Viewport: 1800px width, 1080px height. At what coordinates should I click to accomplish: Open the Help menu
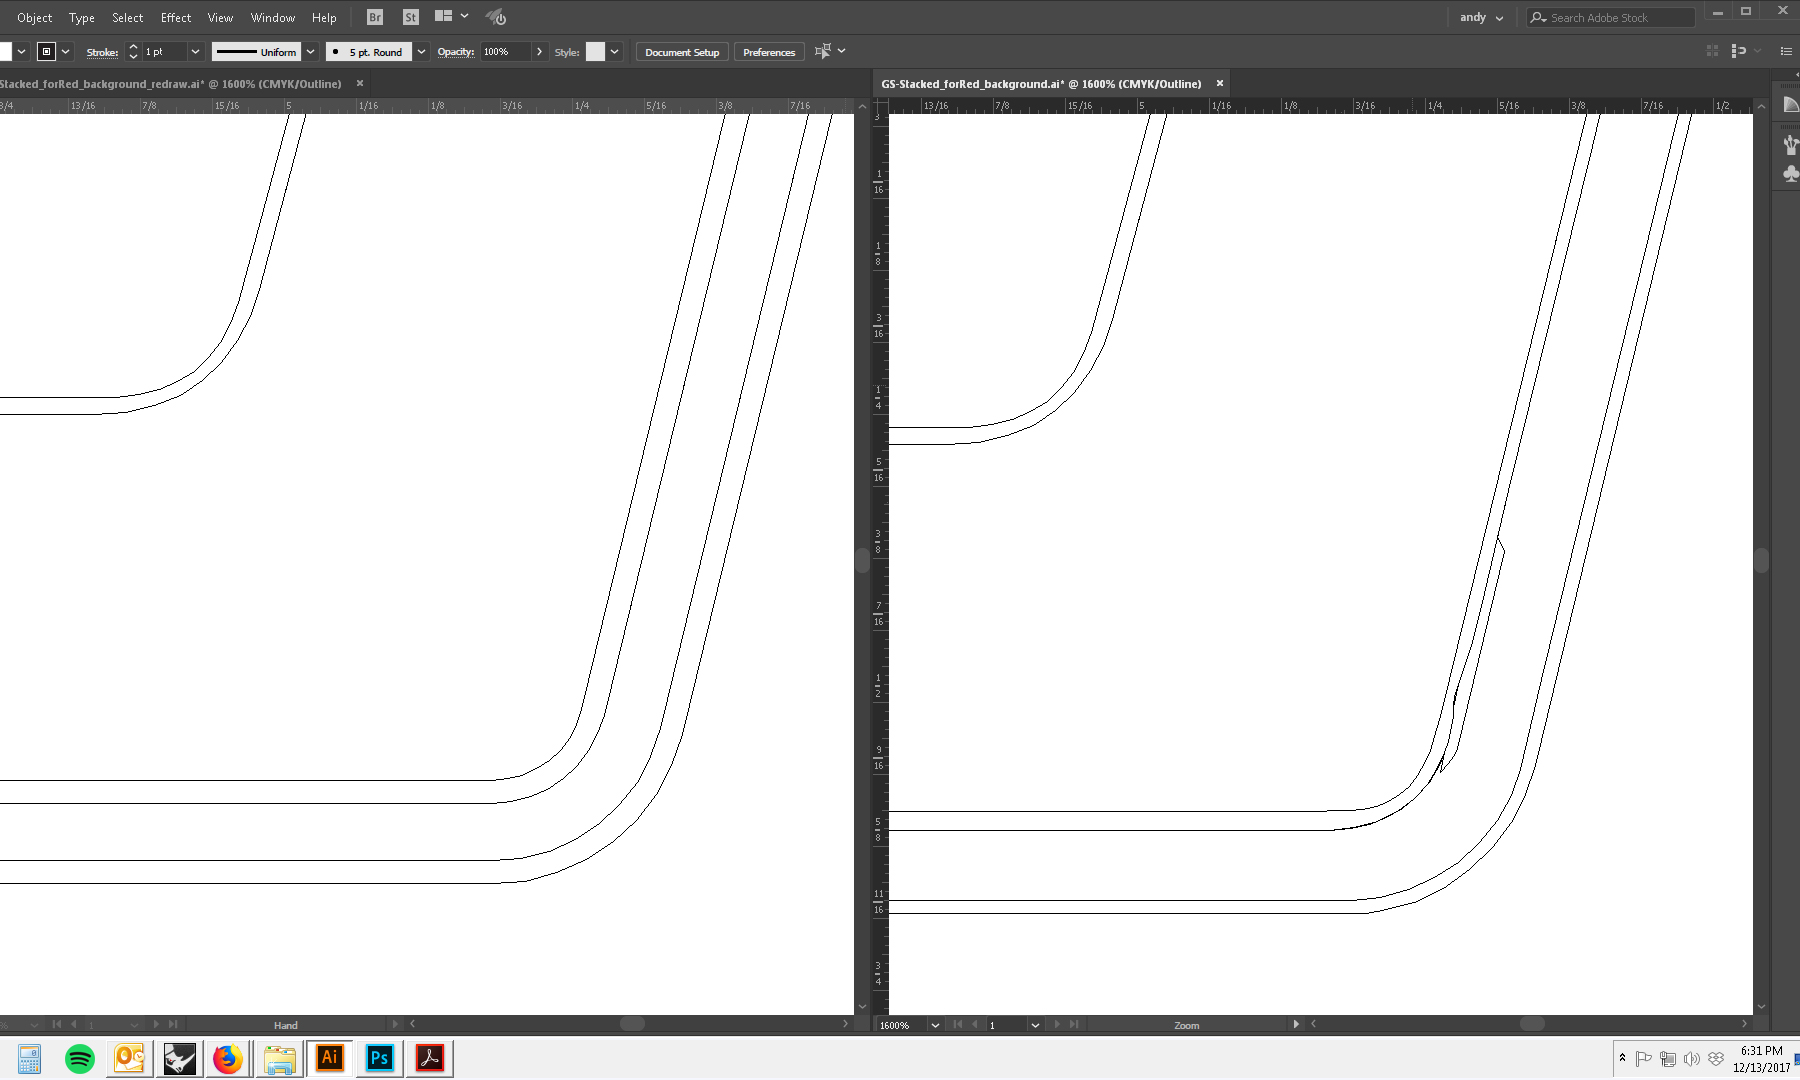[x=324, y=17]
